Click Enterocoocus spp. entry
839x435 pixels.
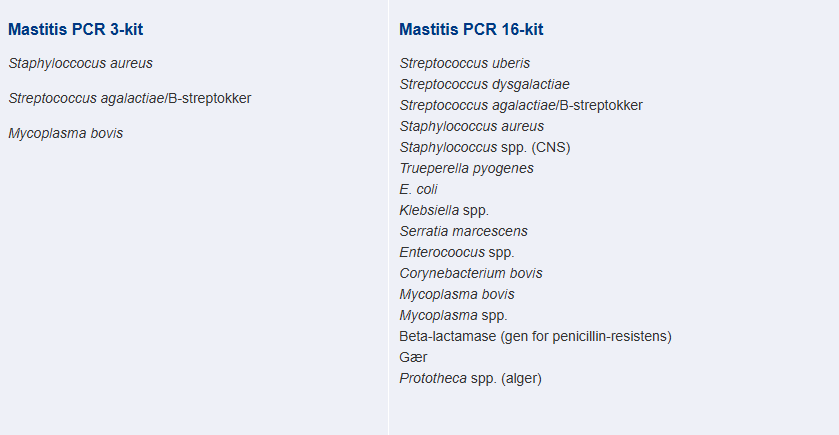point(456,252)
